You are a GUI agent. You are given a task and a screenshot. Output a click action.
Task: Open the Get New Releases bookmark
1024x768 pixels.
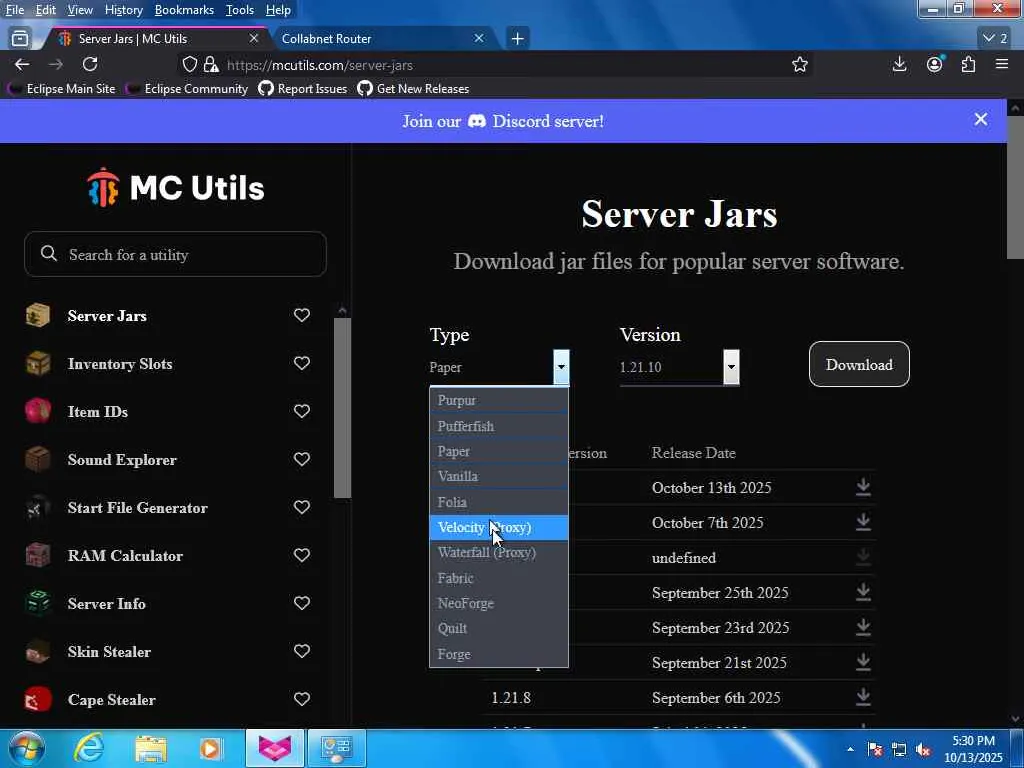[413, 88]
